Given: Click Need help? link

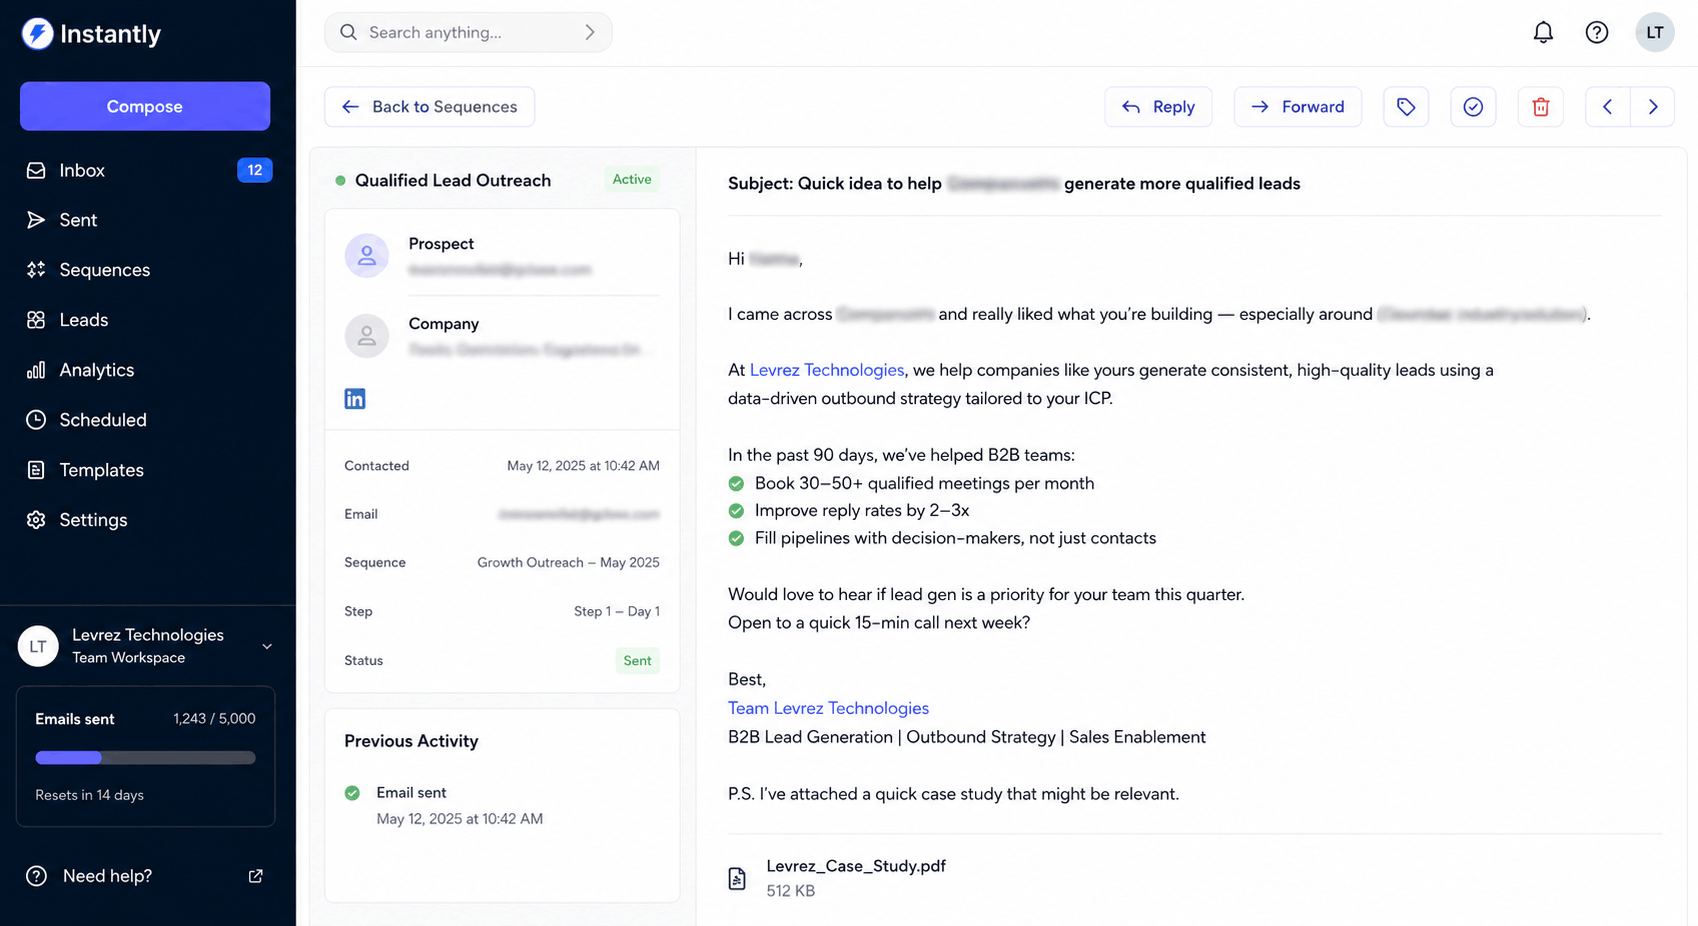Looking at the screenshot, I should pyautogui.click(x=107, y=876).
